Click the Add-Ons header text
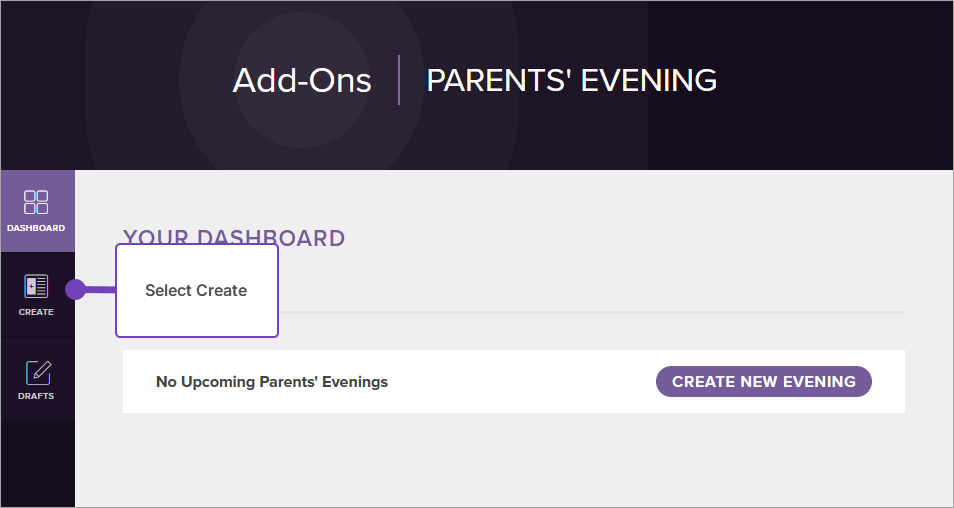The height and width of the screenshot is (508, 954). [302, 81]
